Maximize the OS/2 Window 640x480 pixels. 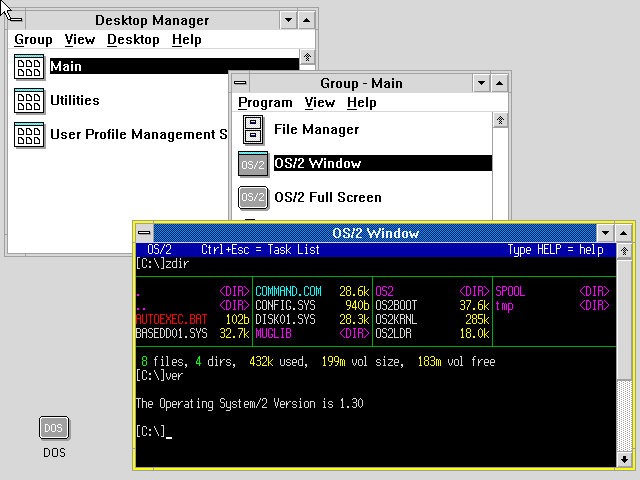623,233
